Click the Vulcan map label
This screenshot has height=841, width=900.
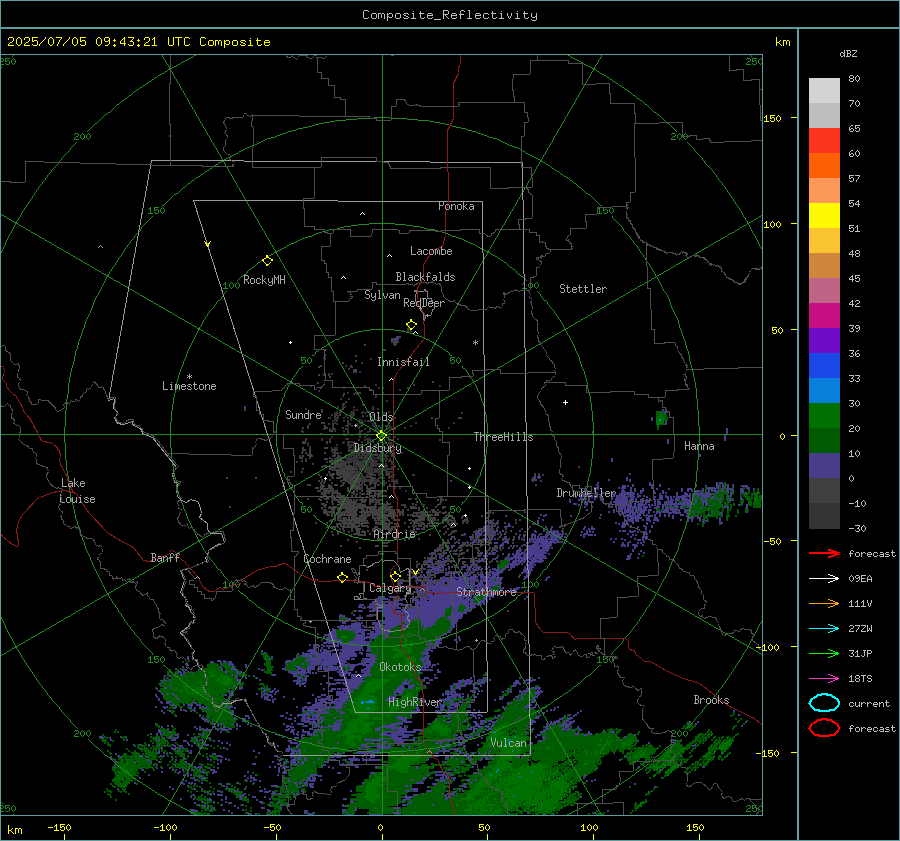pyautogui.click(x=508, y=743)
